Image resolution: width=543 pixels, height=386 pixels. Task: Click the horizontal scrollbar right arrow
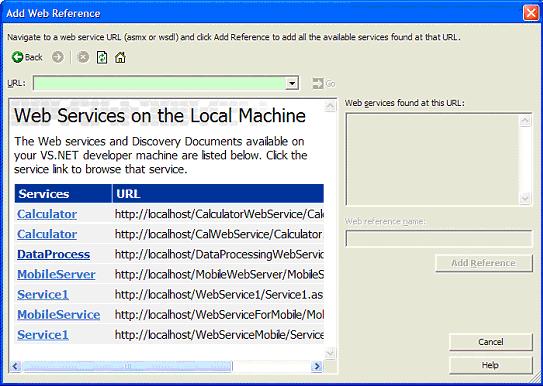pyautogui.click(x=317, y=366)
